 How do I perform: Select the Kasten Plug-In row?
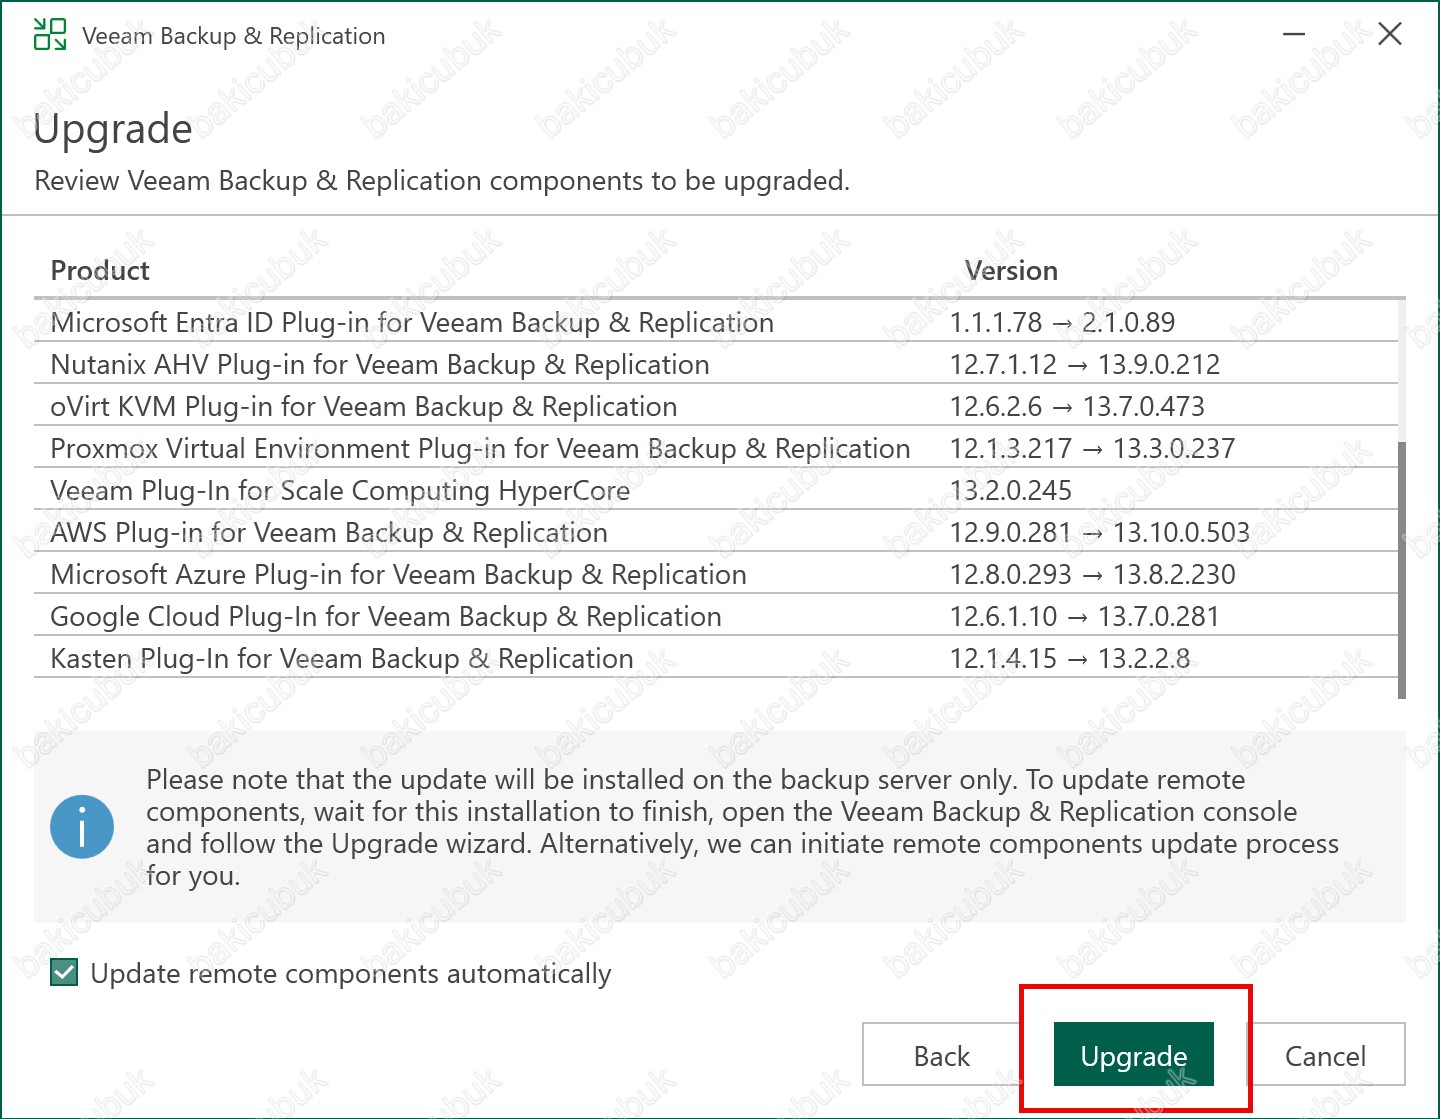click(342, 659)
